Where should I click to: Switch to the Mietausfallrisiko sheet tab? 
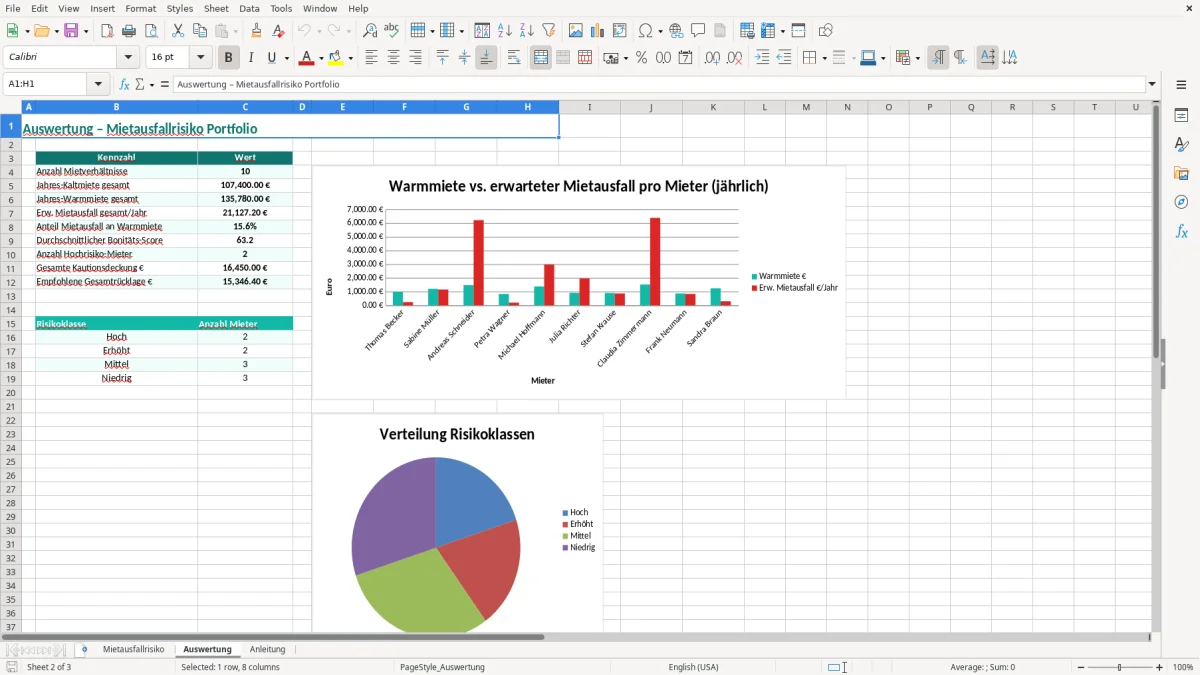click(133, 649)
